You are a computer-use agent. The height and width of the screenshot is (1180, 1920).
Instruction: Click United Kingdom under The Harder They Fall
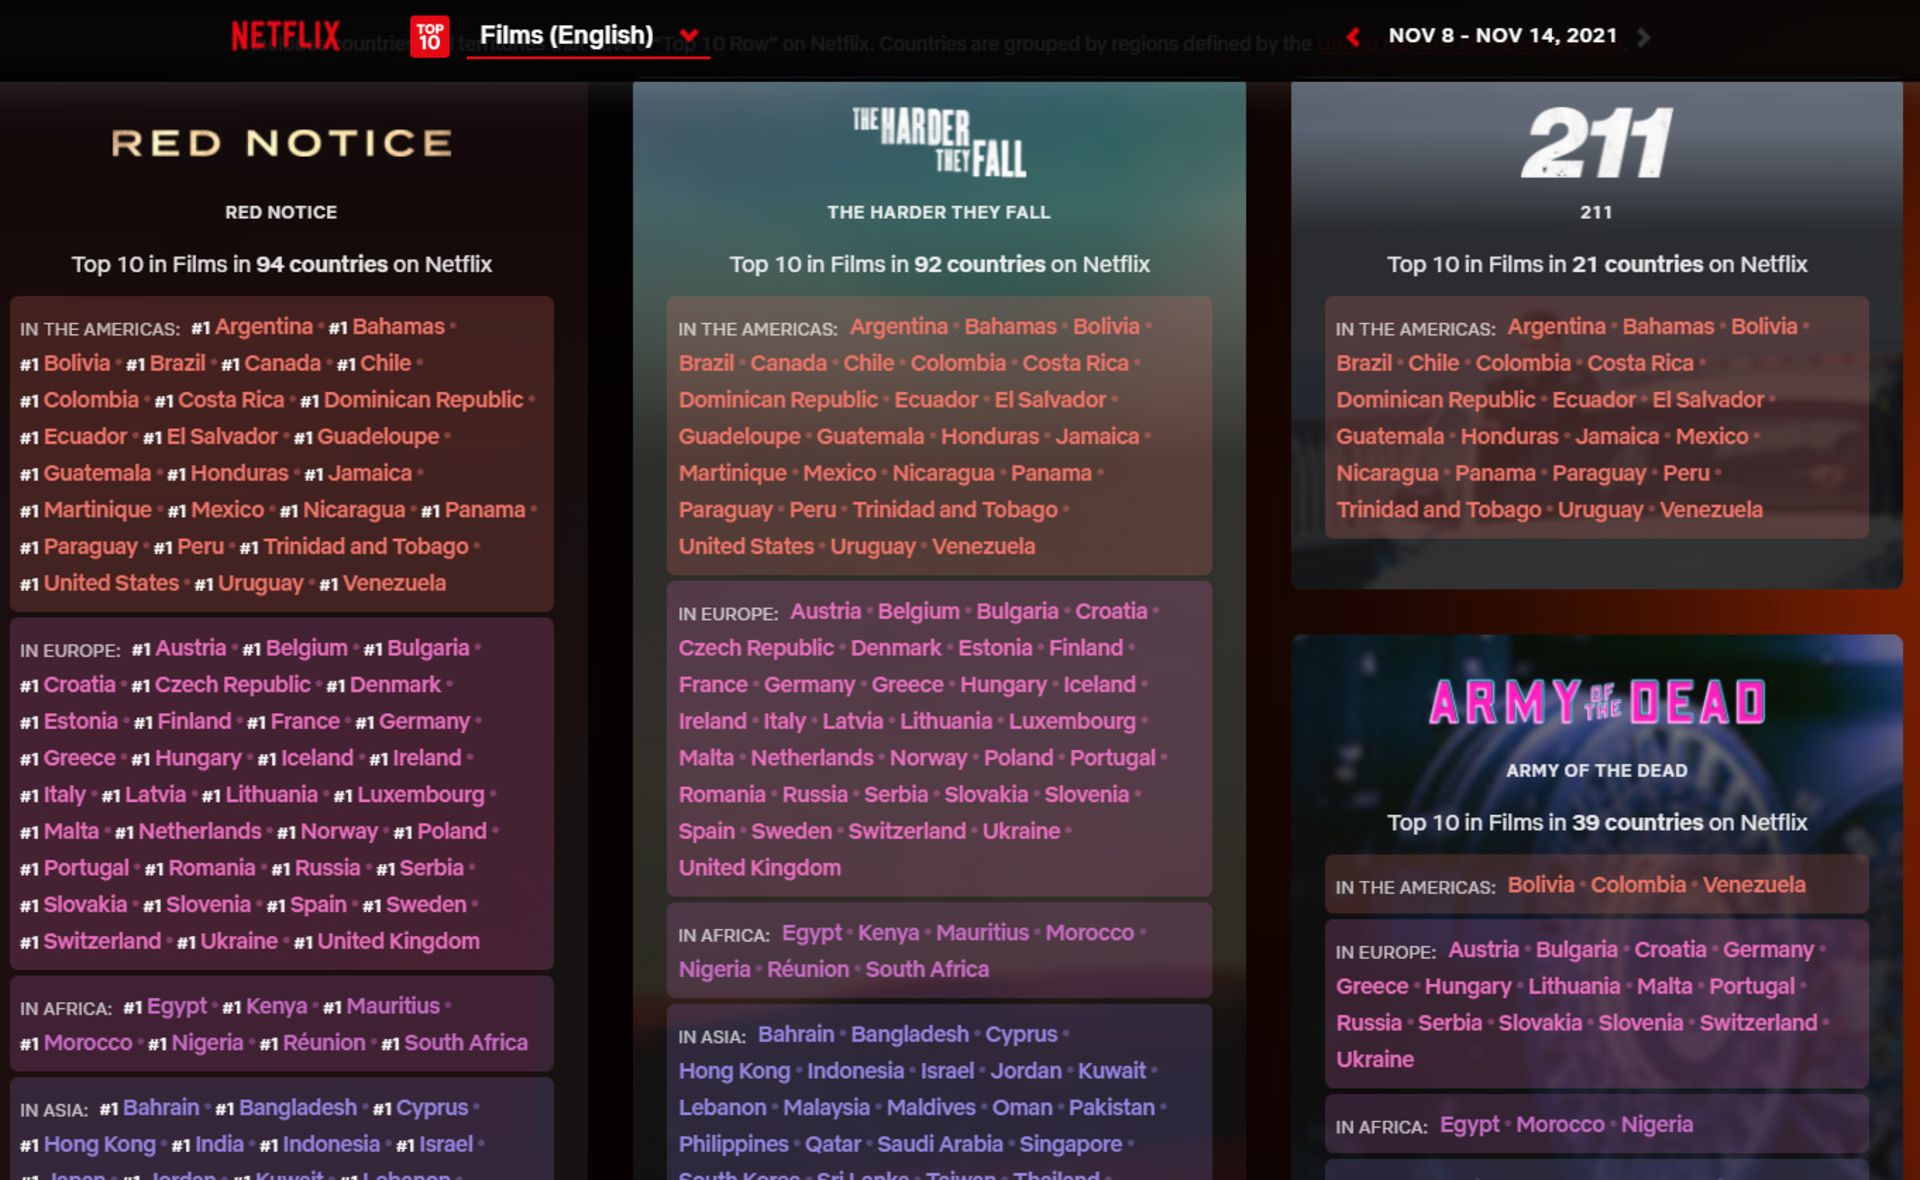pyautogui.click(x=760, y=868)
